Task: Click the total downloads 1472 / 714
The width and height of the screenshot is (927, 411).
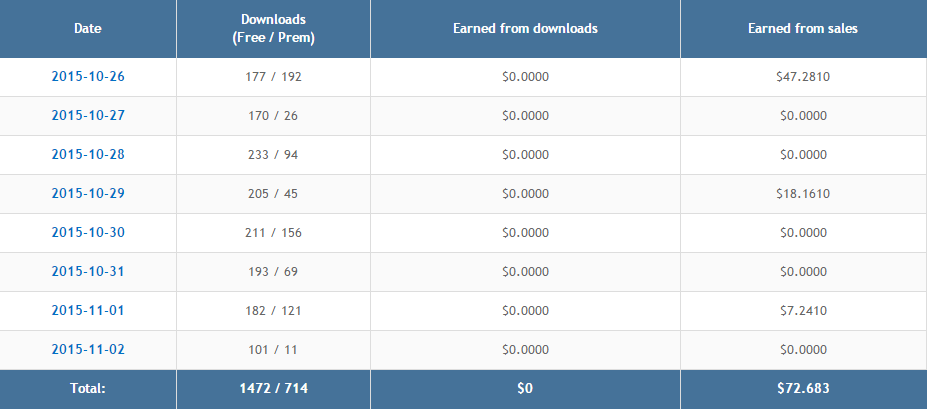Action: click(x=273, y=388)
